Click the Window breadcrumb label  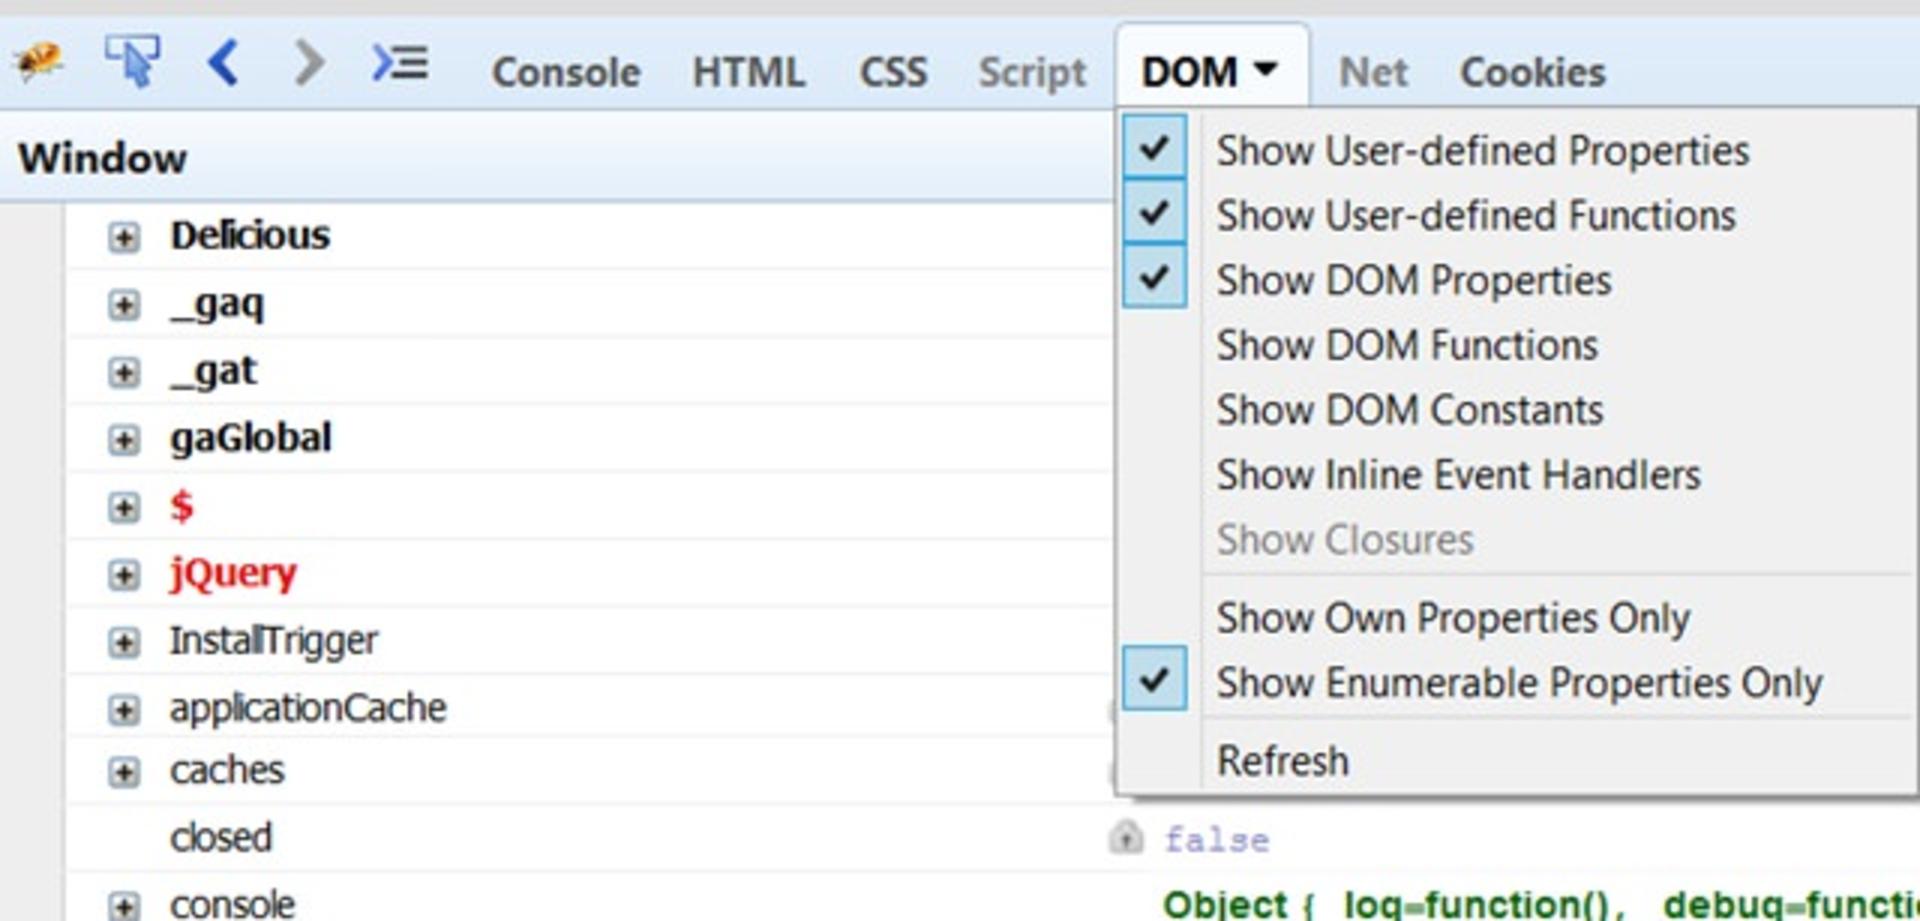pos(102,158)
